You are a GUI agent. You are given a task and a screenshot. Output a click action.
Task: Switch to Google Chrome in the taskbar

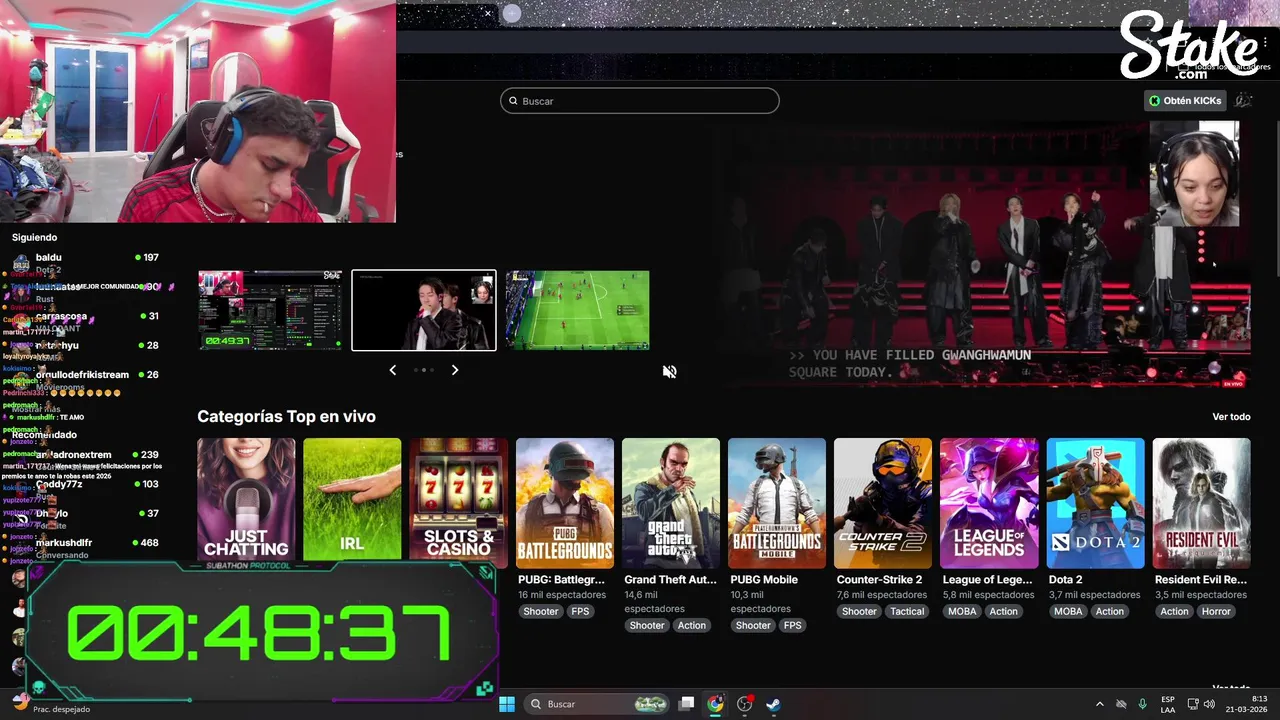(715, 704)
